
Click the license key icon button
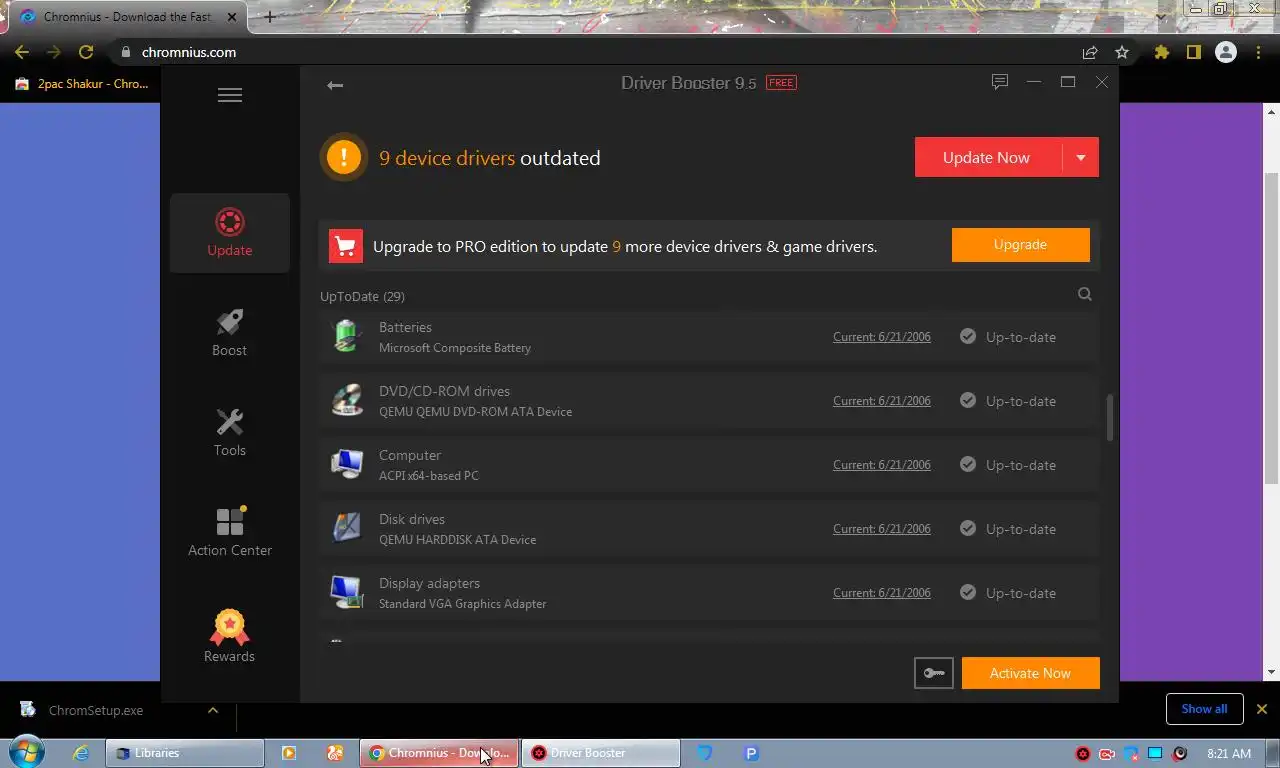pyautogui.click(x=934, y=673)
